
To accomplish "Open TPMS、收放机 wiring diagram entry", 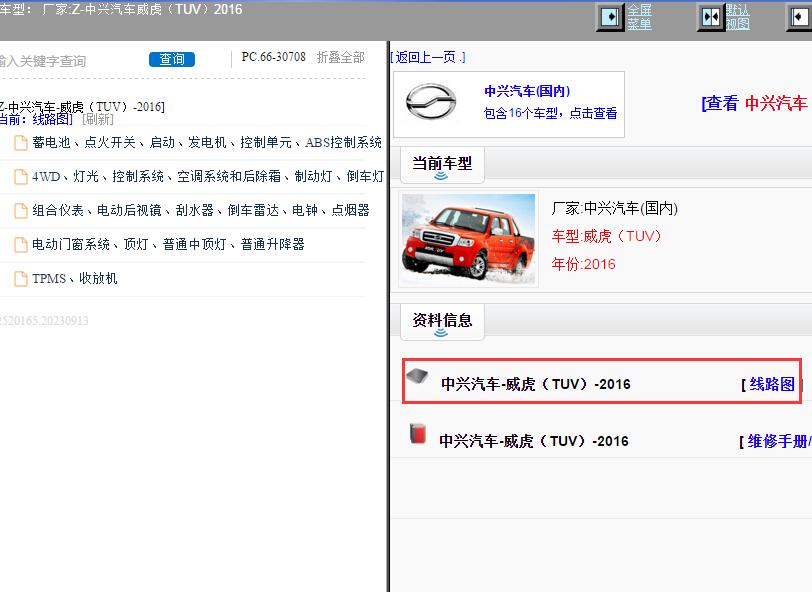I will [x=75, y=279].
